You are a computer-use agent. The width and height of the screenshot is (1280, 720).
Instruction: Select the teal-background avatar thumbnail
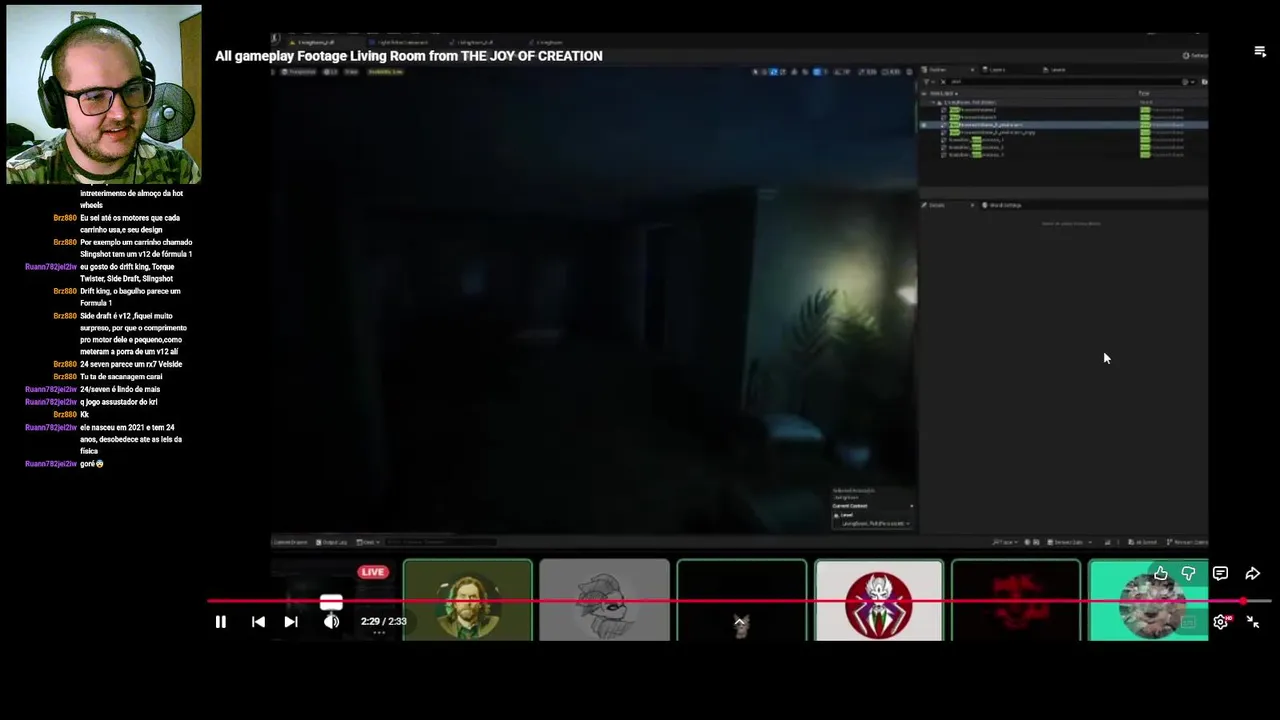tap(1148, 600)
